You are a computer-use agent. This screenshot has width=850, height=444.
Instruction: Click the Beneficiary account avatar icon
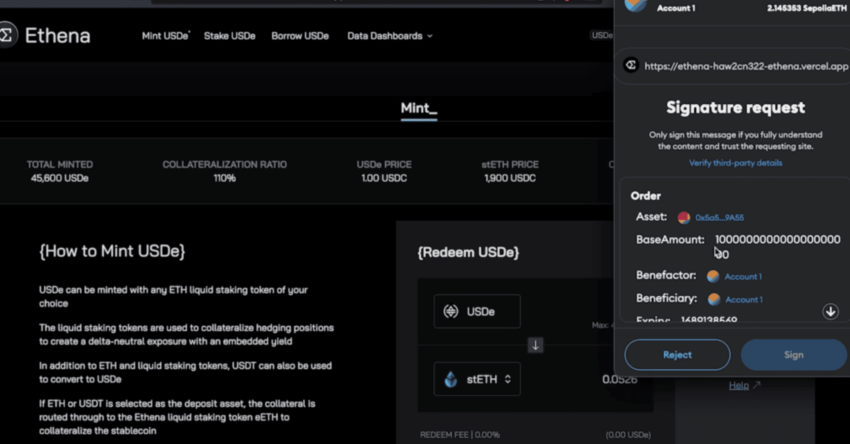(713, 299)
